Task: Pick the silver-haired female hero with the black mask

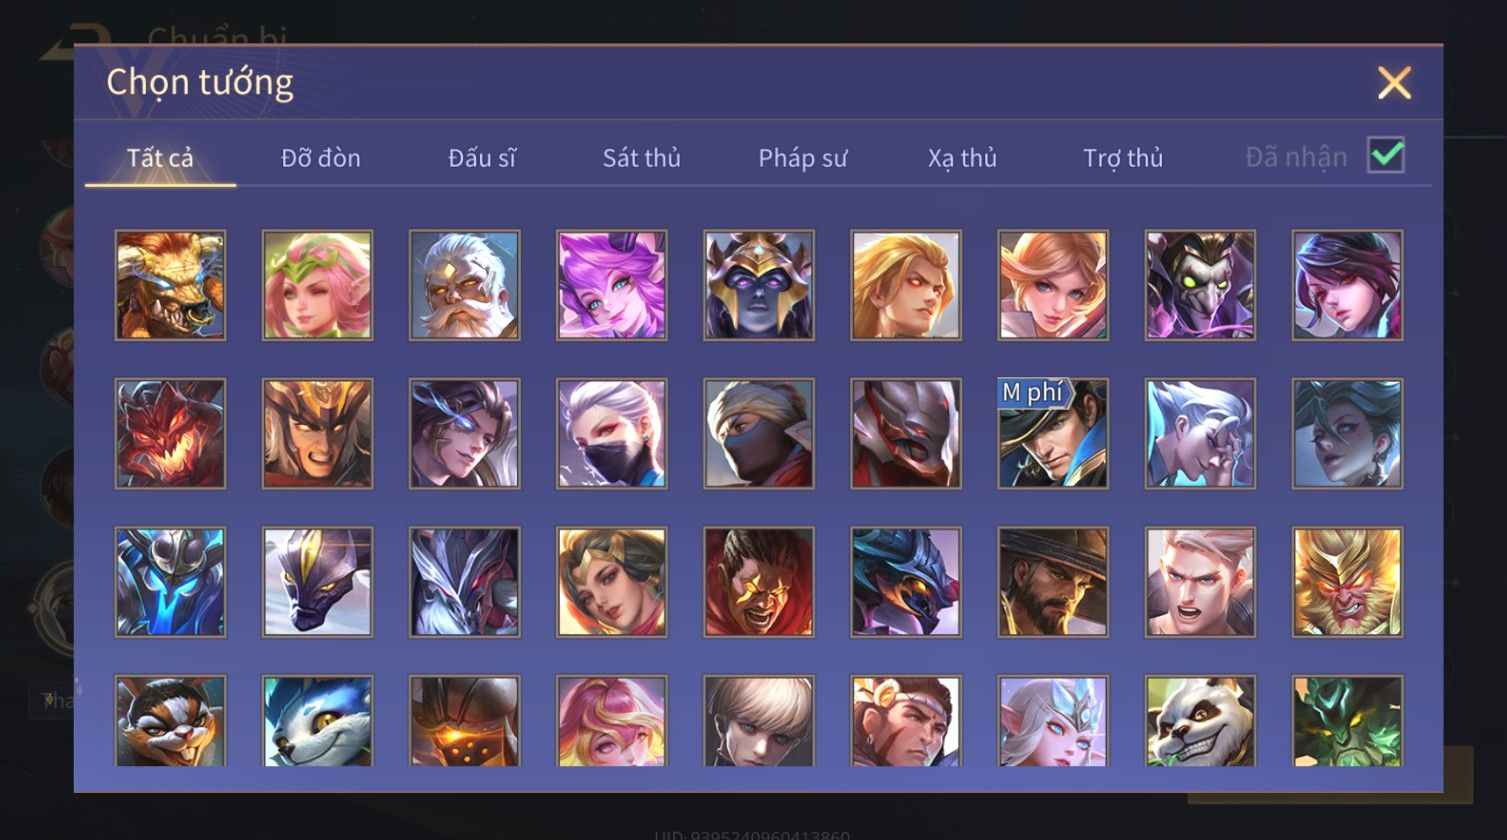Action: (611, 433)
